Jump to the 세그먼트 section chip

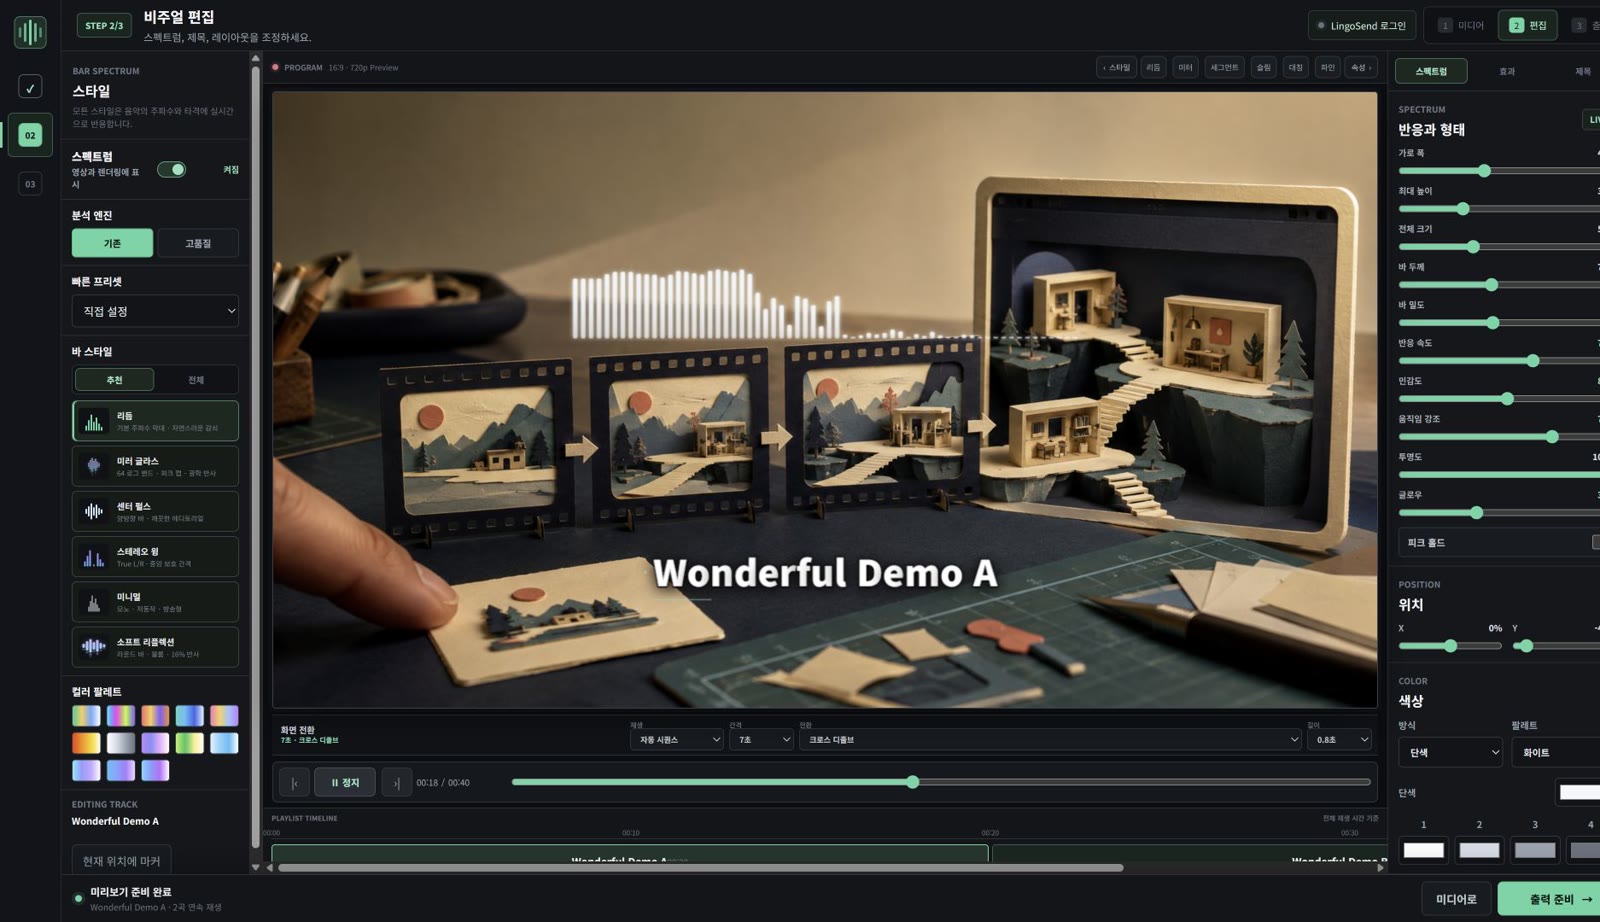point(1224,68)
